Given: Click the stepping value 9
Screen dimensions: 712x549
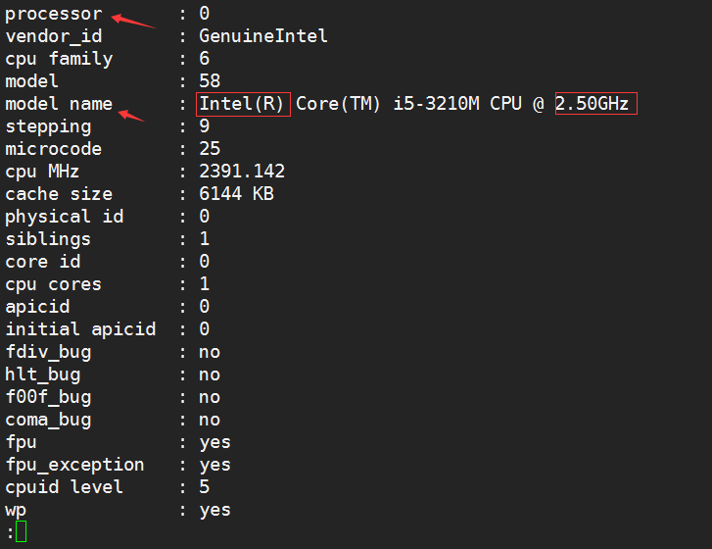Looking at the screenshot, I should (x=204, y=126).
